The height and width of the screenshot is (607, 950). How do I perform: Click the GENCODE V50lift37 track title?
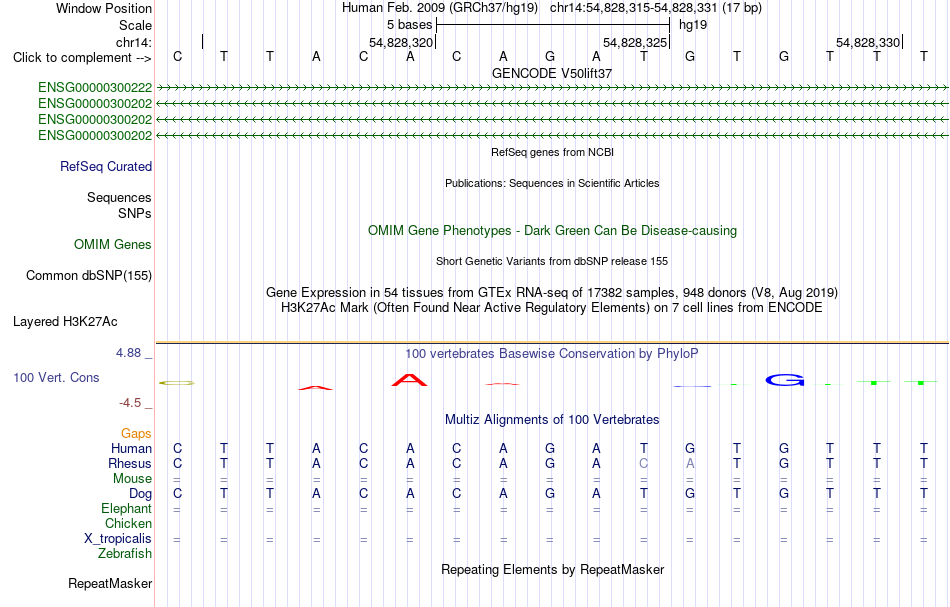(x=552, y=73)
